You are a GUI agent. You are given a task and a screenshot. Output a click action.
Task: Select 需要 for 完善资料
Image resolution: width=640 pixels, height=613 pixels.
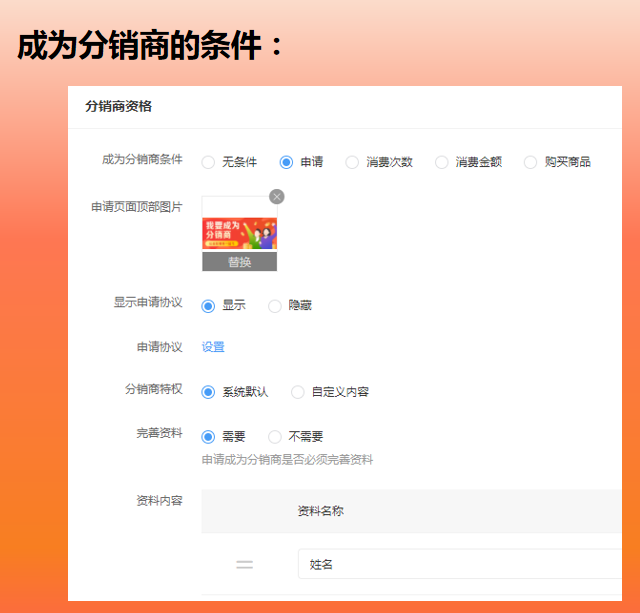pyautogui.click(x=209, y=437)
